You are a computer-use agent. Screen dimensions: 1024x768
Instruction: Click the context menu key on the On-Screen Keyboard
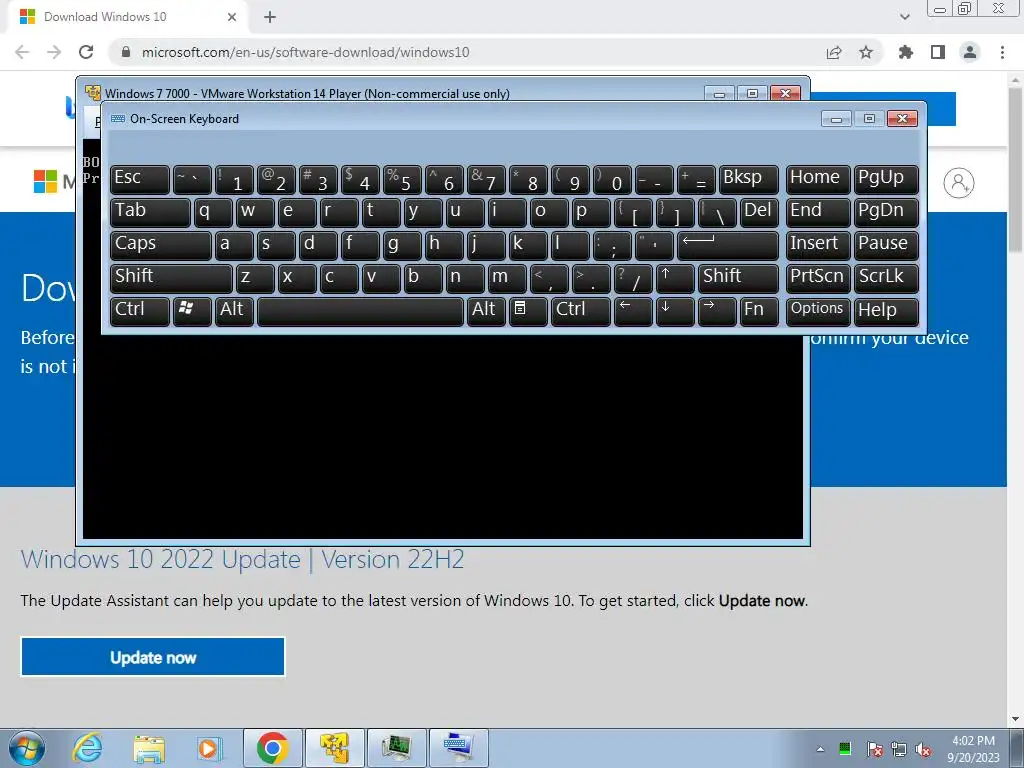528,310
